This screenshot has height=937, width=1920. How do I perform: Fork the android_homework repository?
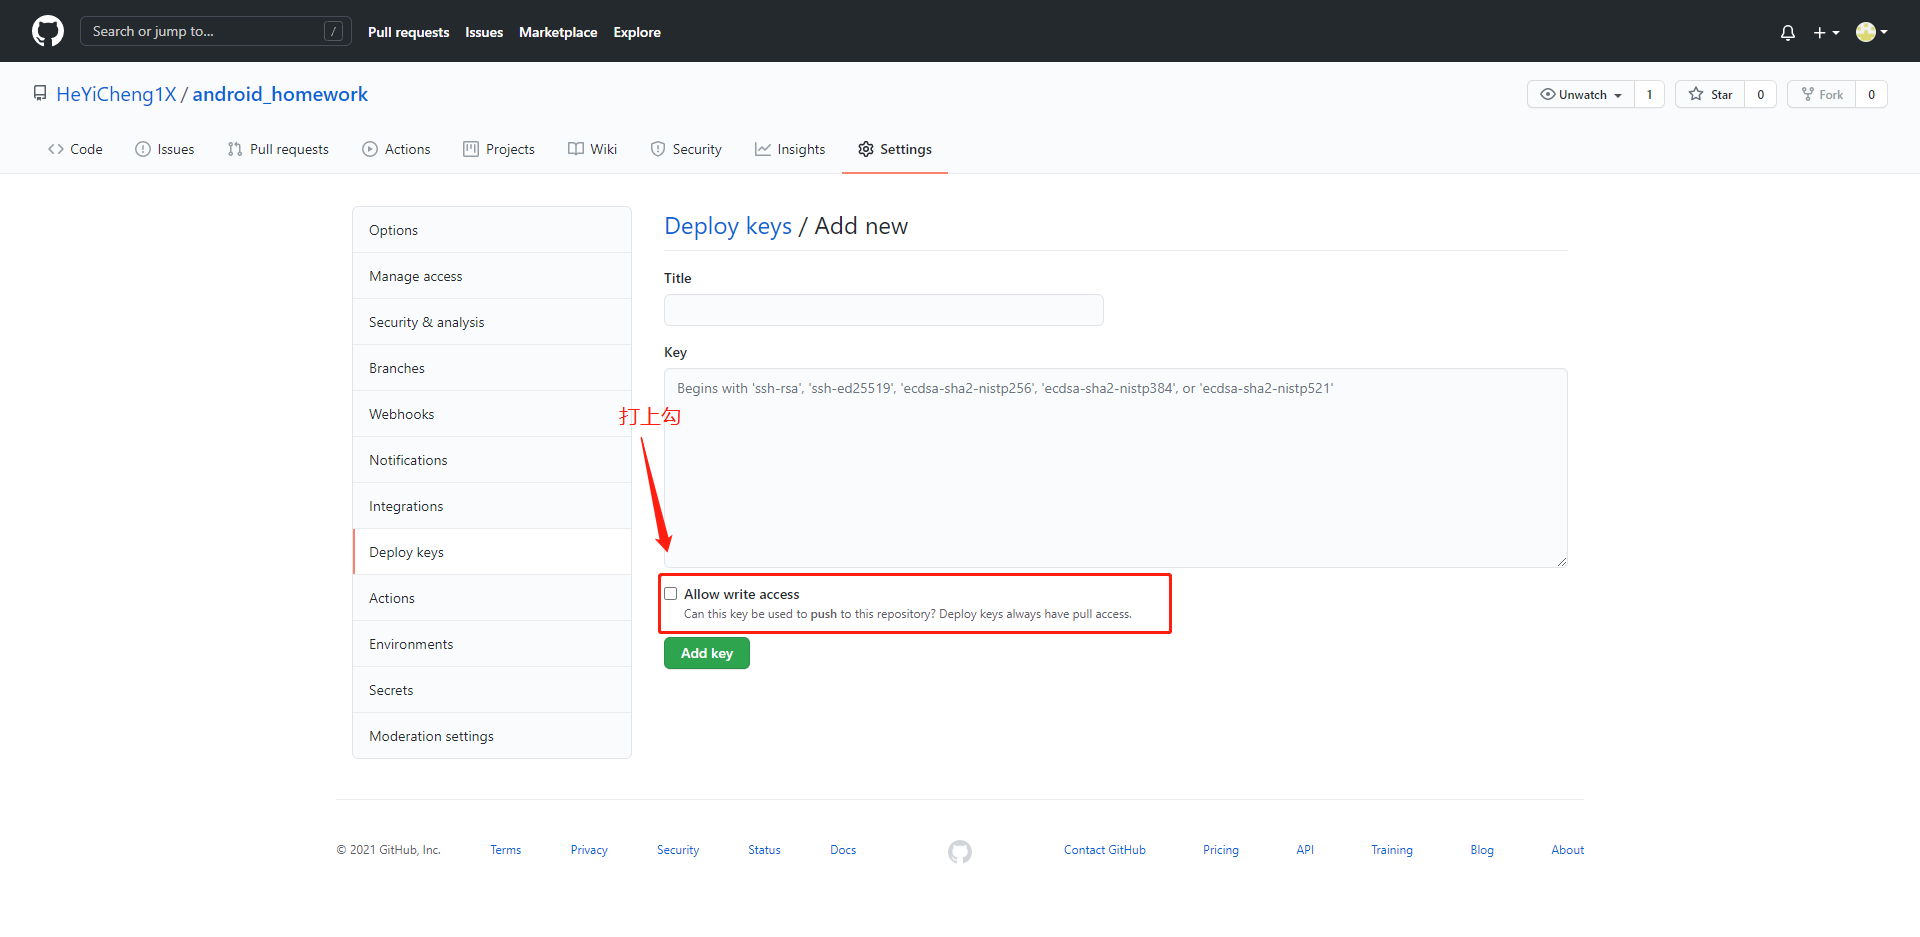1822,94
